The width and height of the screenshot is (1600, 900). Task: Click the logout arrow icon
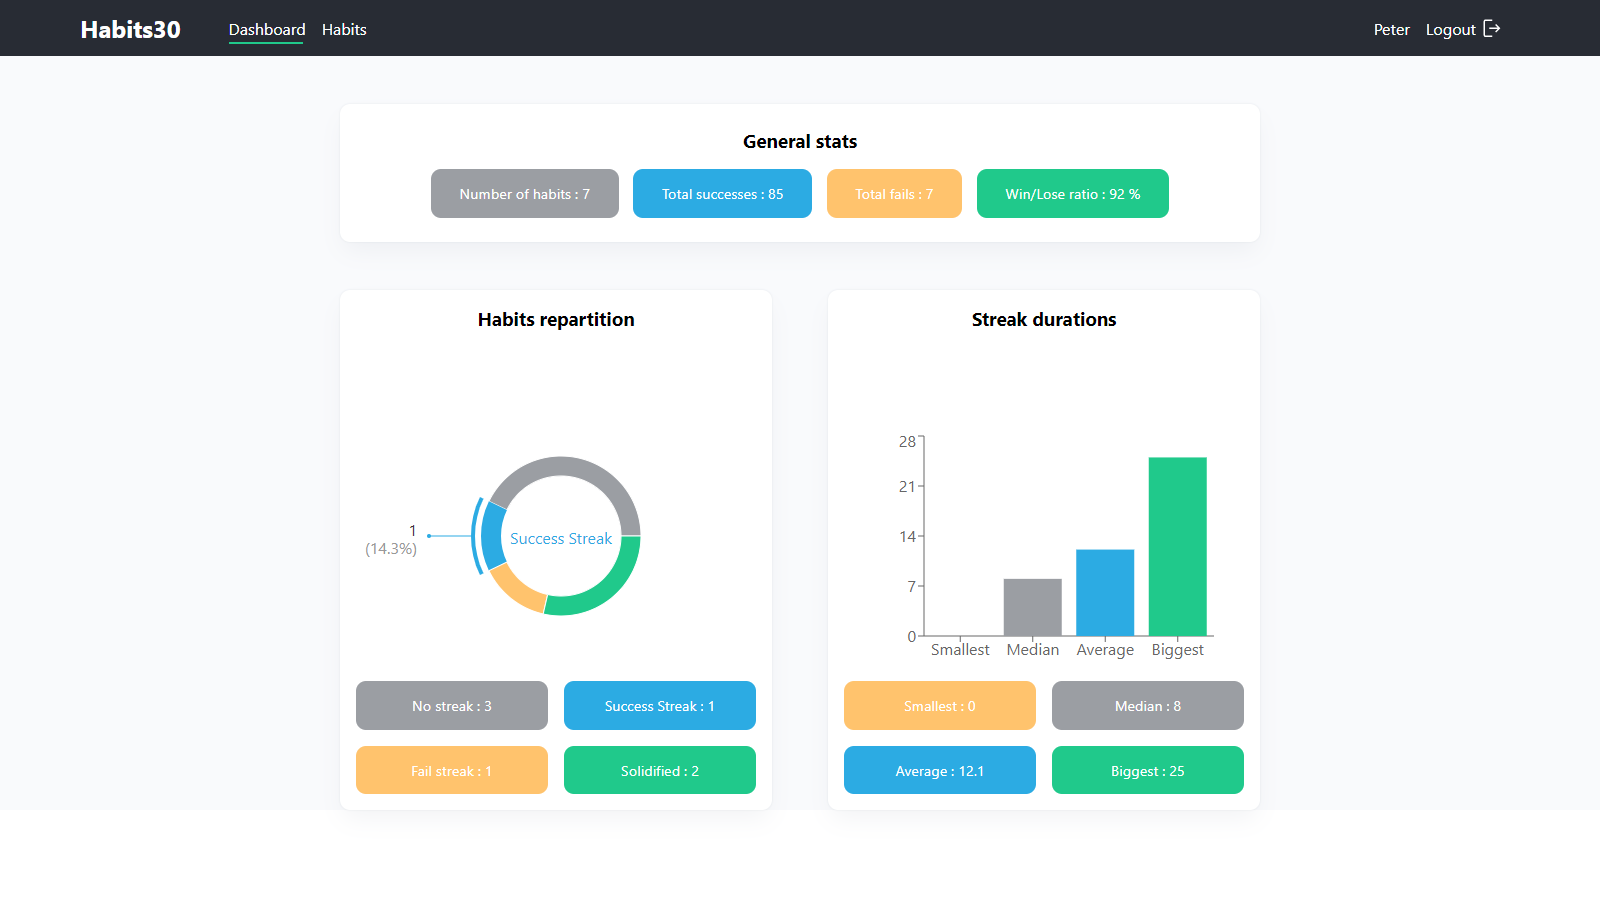pyautogui.click(x=1491, y=29)
